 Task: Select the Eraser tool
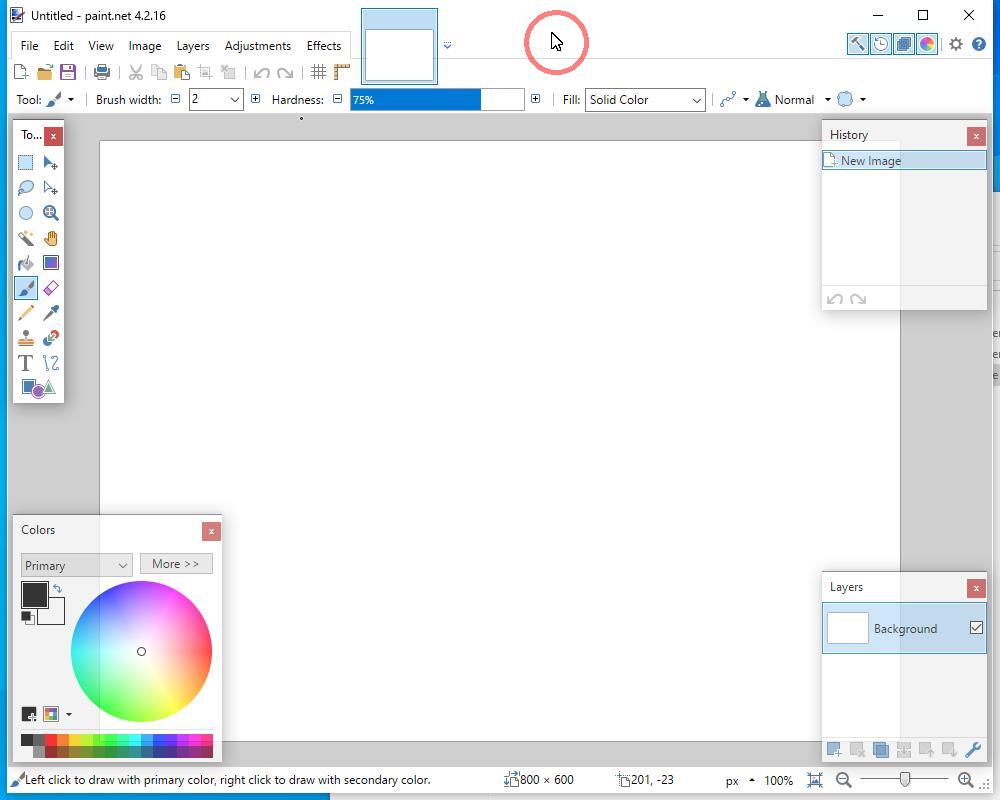point(51,288)
